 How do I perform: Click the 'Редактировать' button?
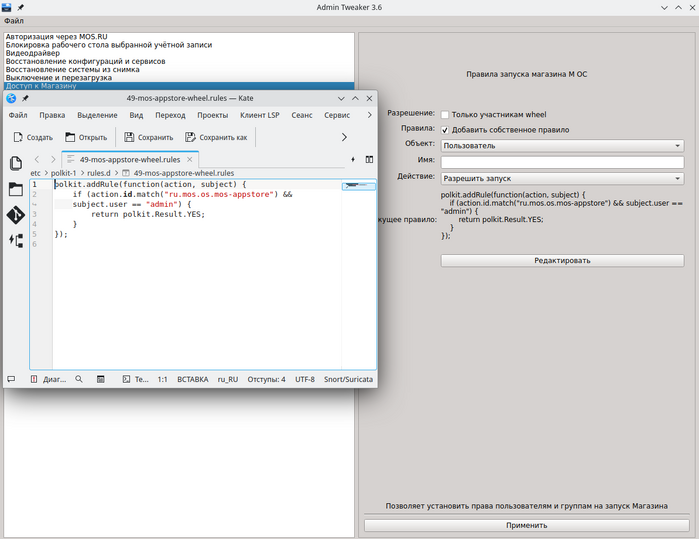coord(562,260)
